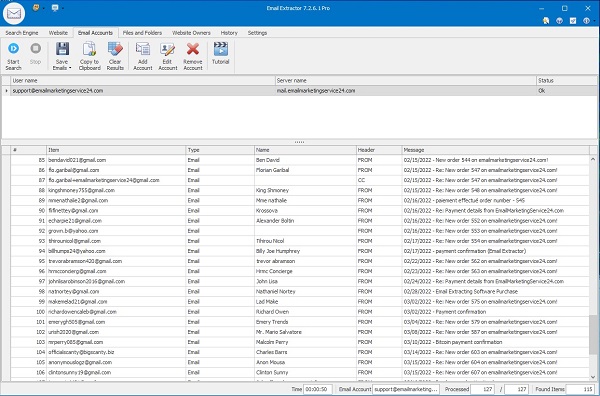Click the round globe icon left of checkmark icon
Image resolution: width=600 pixels, height=396 pixels.
pos(559,21)
